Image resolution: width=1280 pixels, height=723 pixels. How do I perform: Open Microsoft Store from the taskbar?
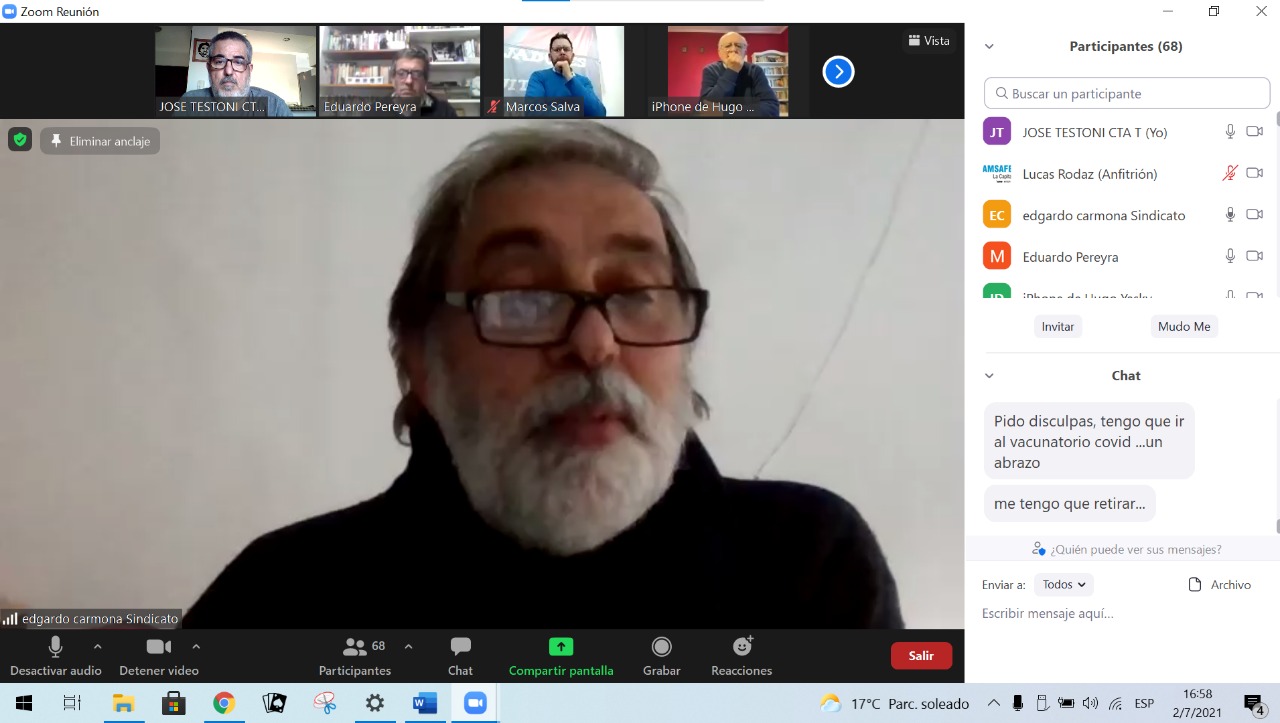[x=173, y=703]
